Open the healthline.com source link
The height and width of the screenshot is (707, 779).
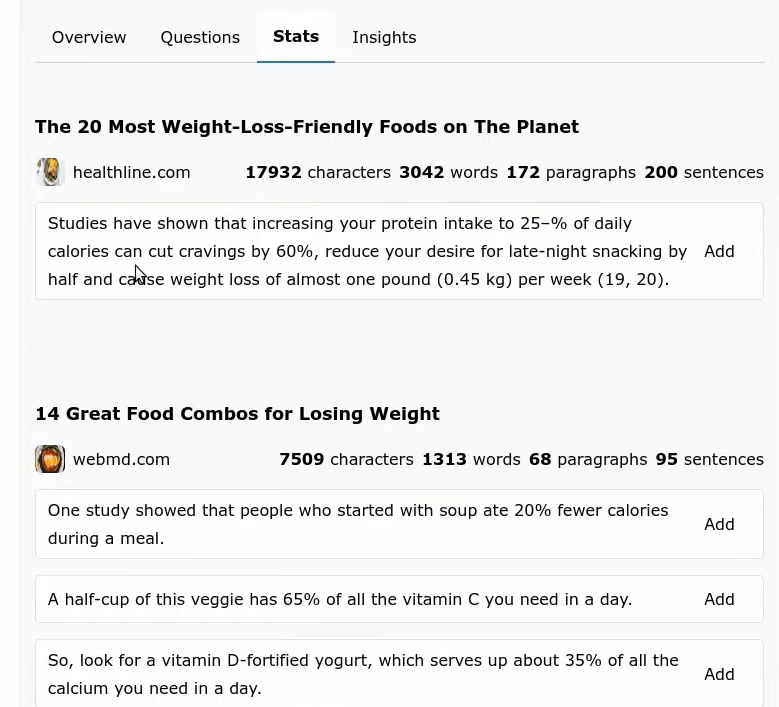132,172
